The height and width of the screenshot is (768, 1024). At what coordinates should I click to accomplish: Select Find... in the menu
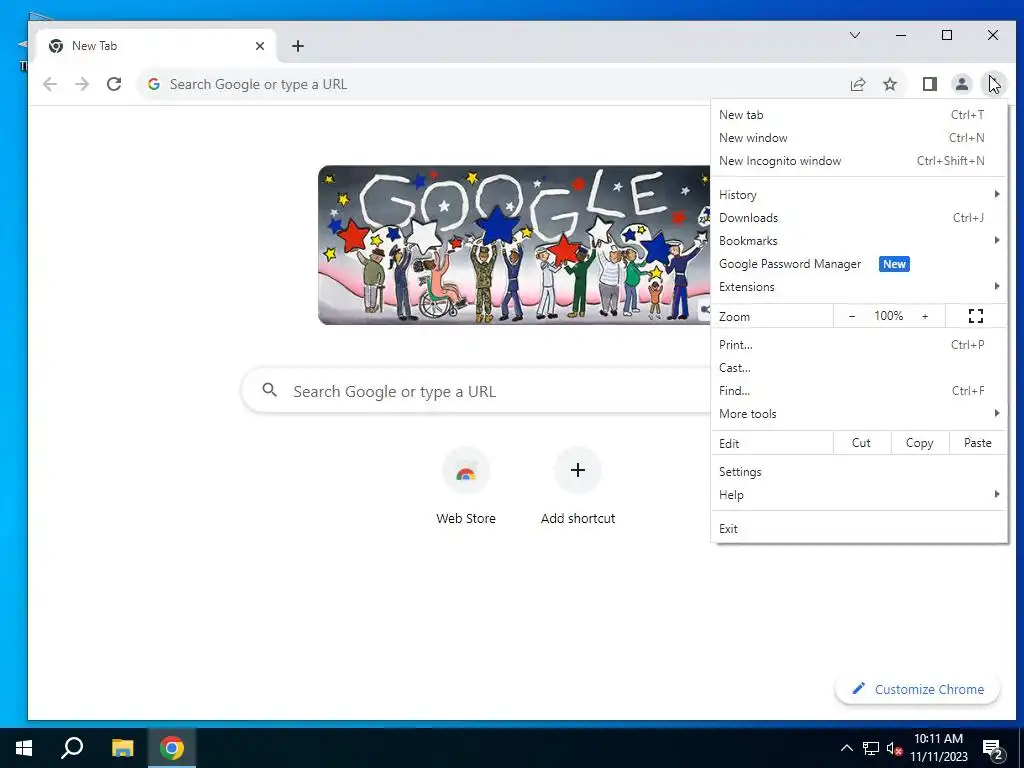click(859, 391)
